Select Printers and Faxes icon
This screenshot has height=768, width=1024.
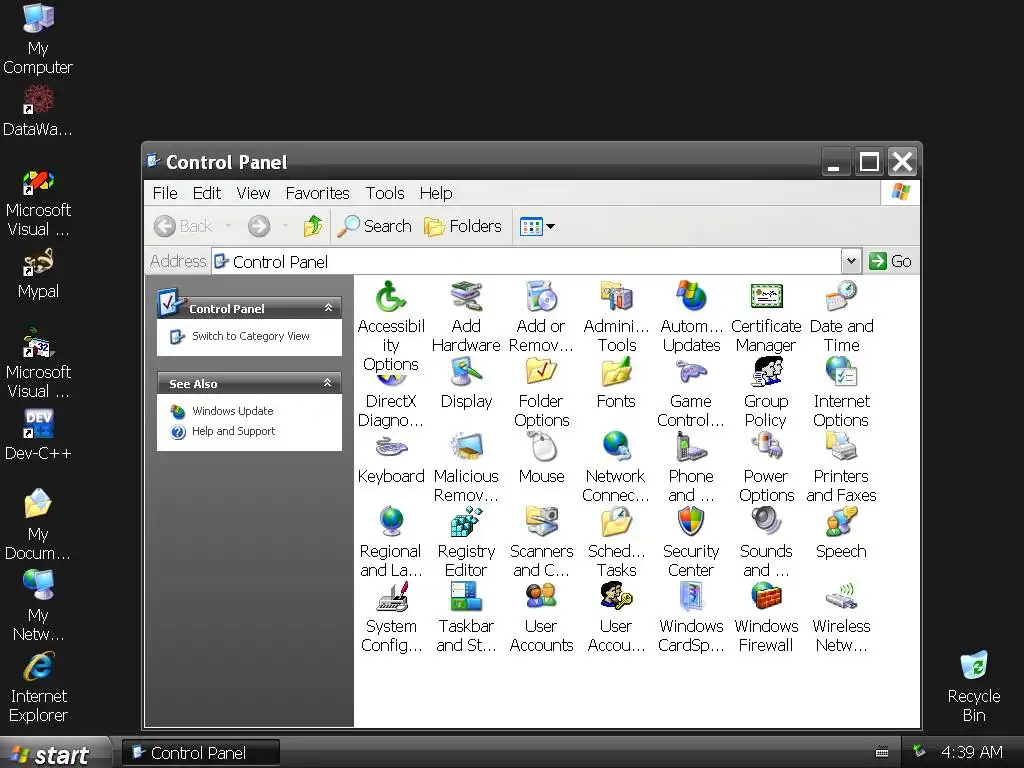(x=841, y=447)
